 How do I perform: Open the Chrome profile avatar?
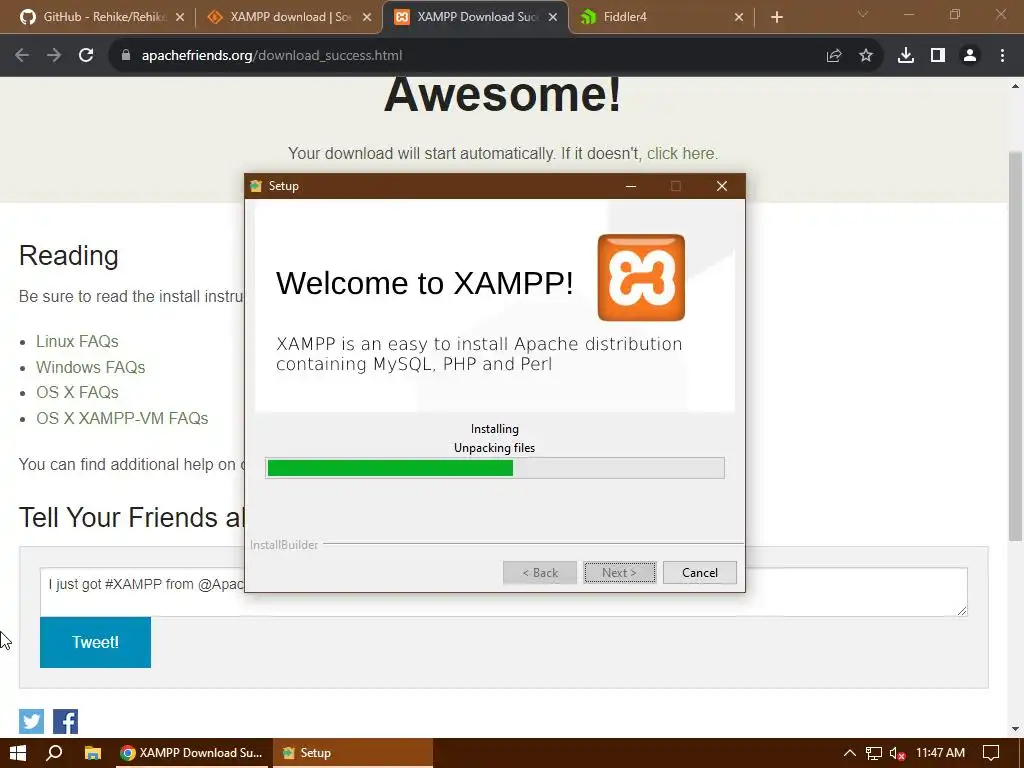pos(970,56)
